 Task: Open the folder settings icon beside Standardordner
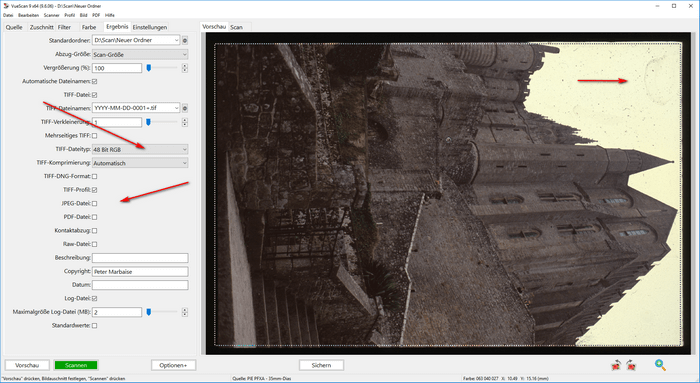click(185, 41)
